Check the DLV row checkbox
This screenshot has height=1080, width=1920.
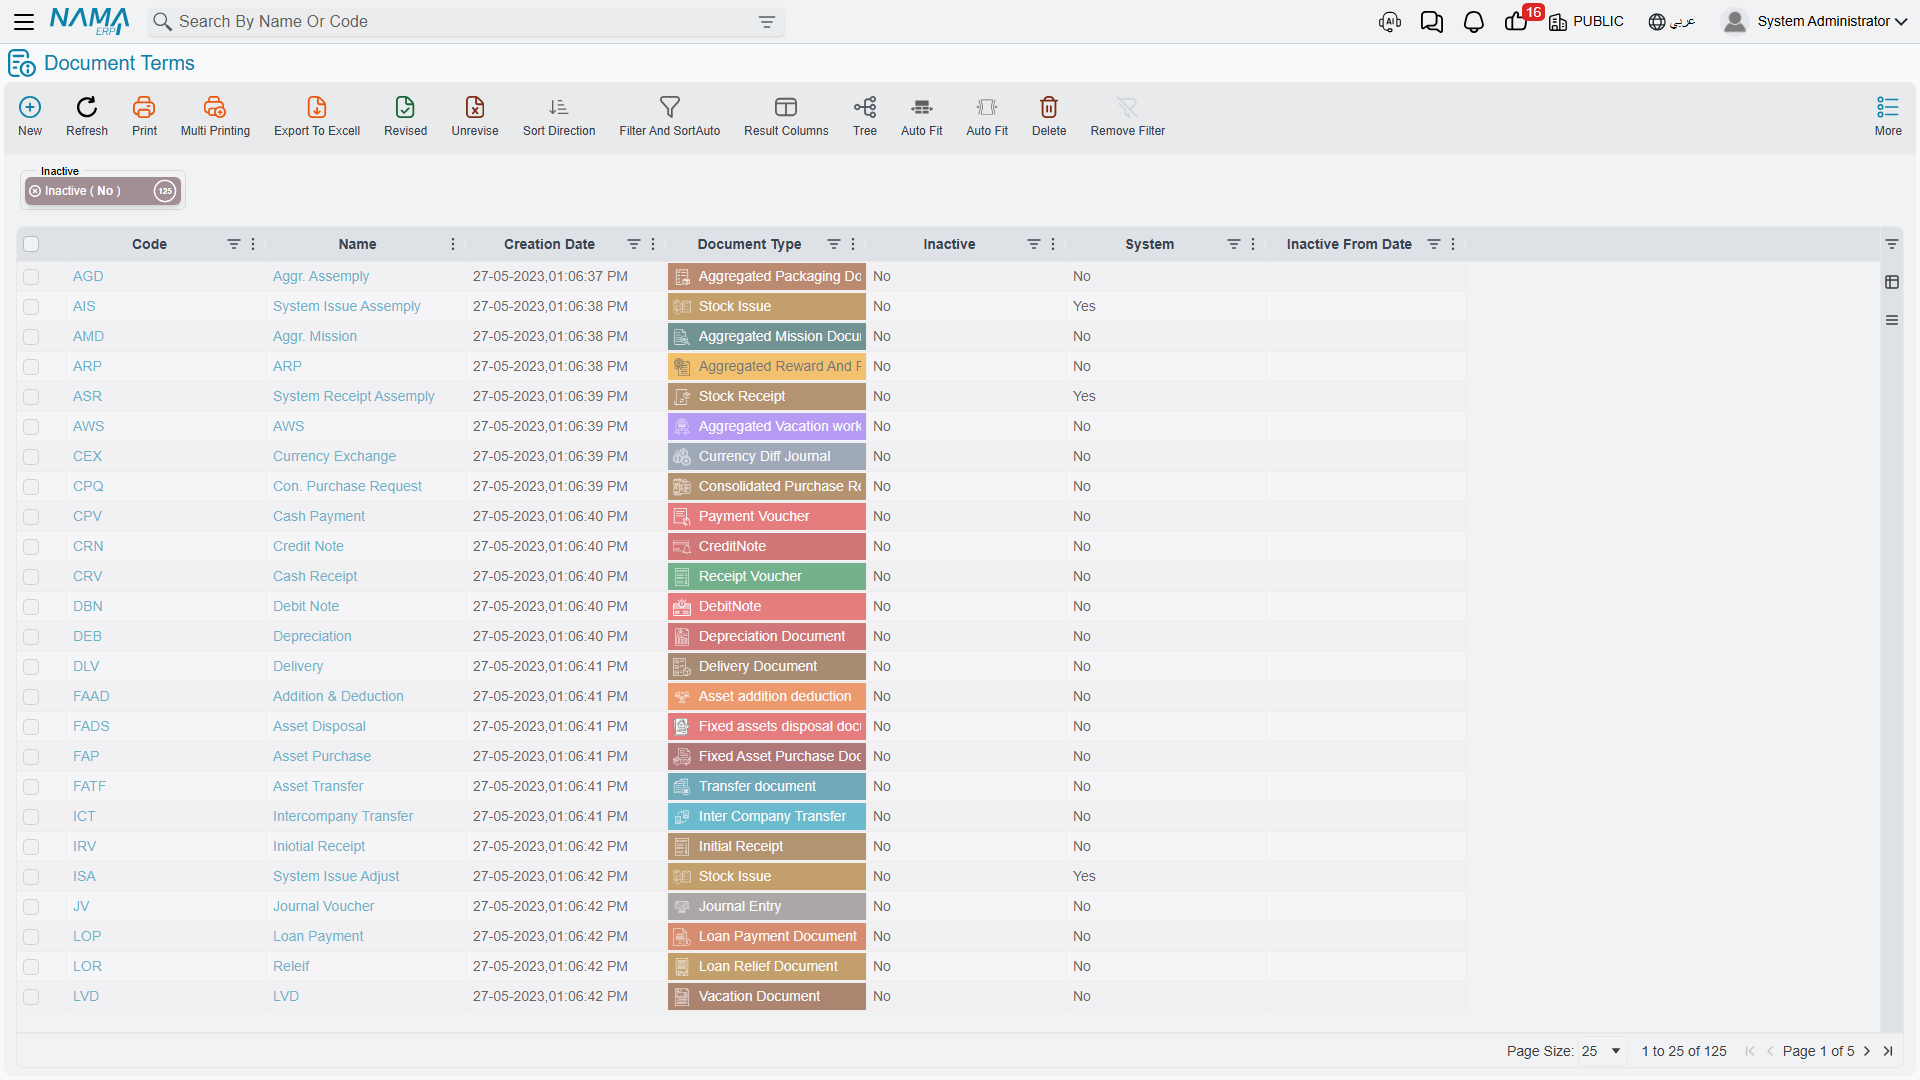click(31, 667)
